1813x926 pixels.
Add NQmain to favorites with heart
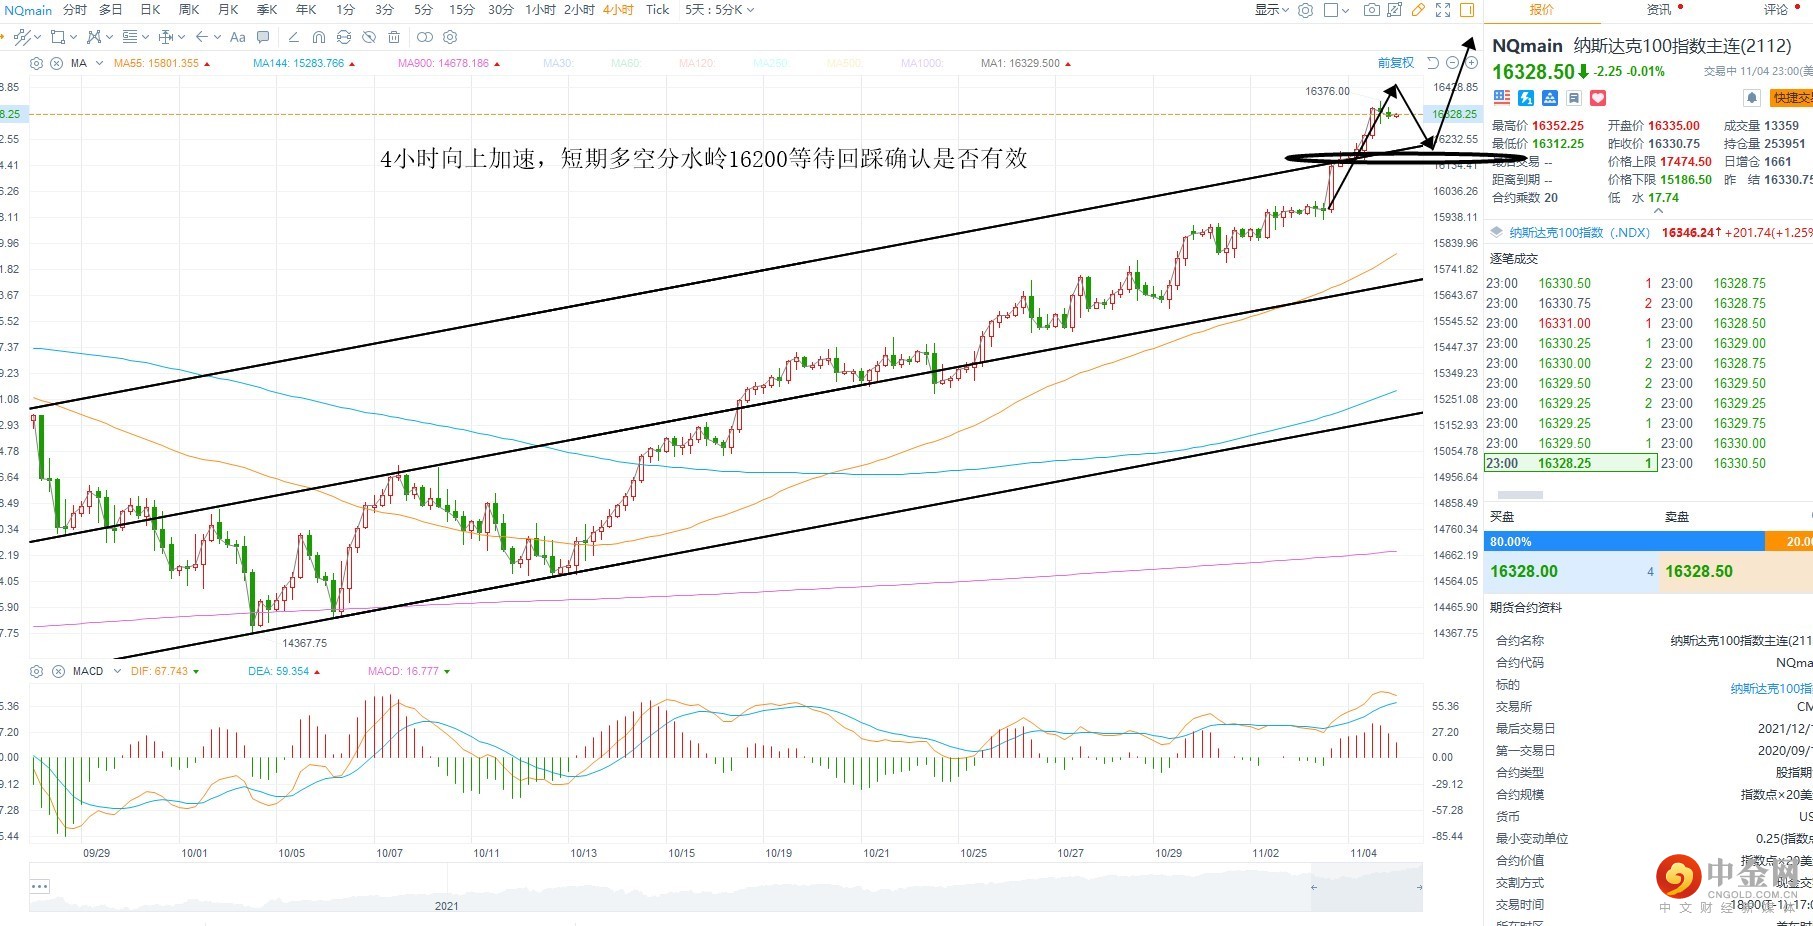coord(1598,98)
